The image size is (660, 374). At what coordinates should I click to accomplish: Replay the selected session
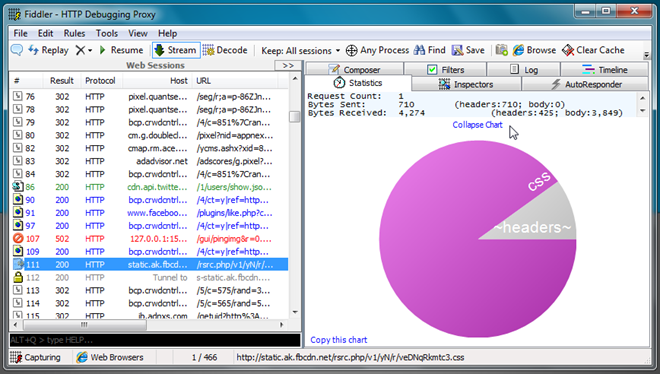coord(48,50)
